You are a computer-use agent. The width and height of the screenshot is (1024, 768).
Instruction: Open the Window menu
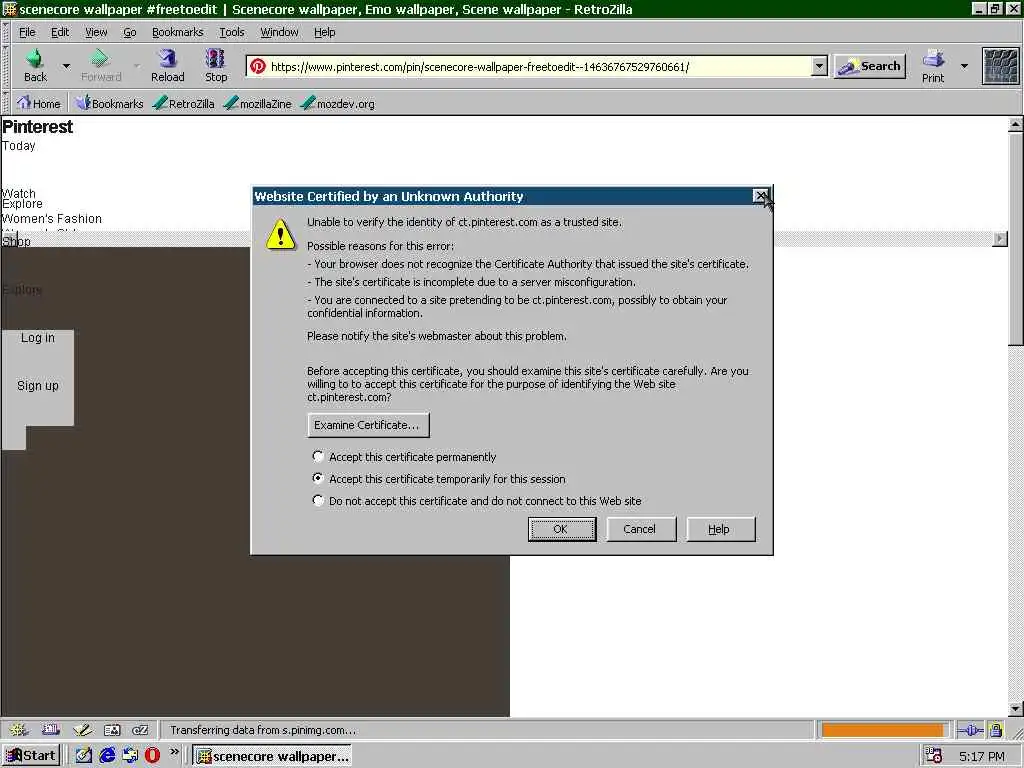(279, 32)
